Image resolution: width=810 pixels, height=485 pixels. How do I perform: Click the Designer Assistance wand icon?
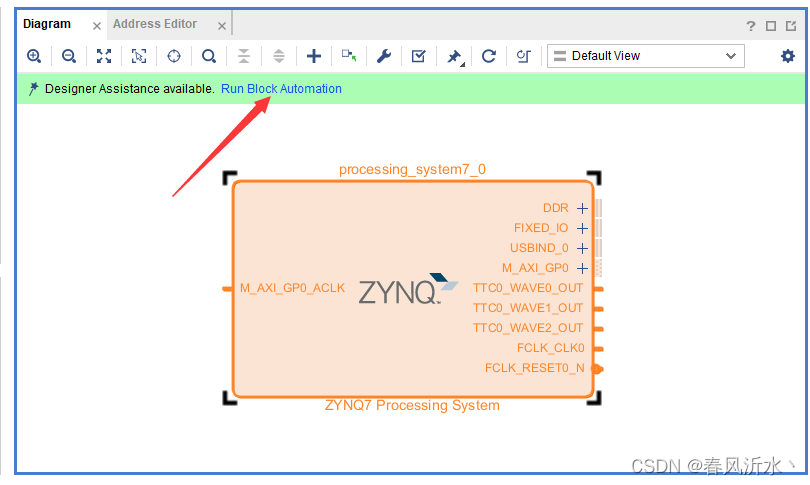click(34, 89)
